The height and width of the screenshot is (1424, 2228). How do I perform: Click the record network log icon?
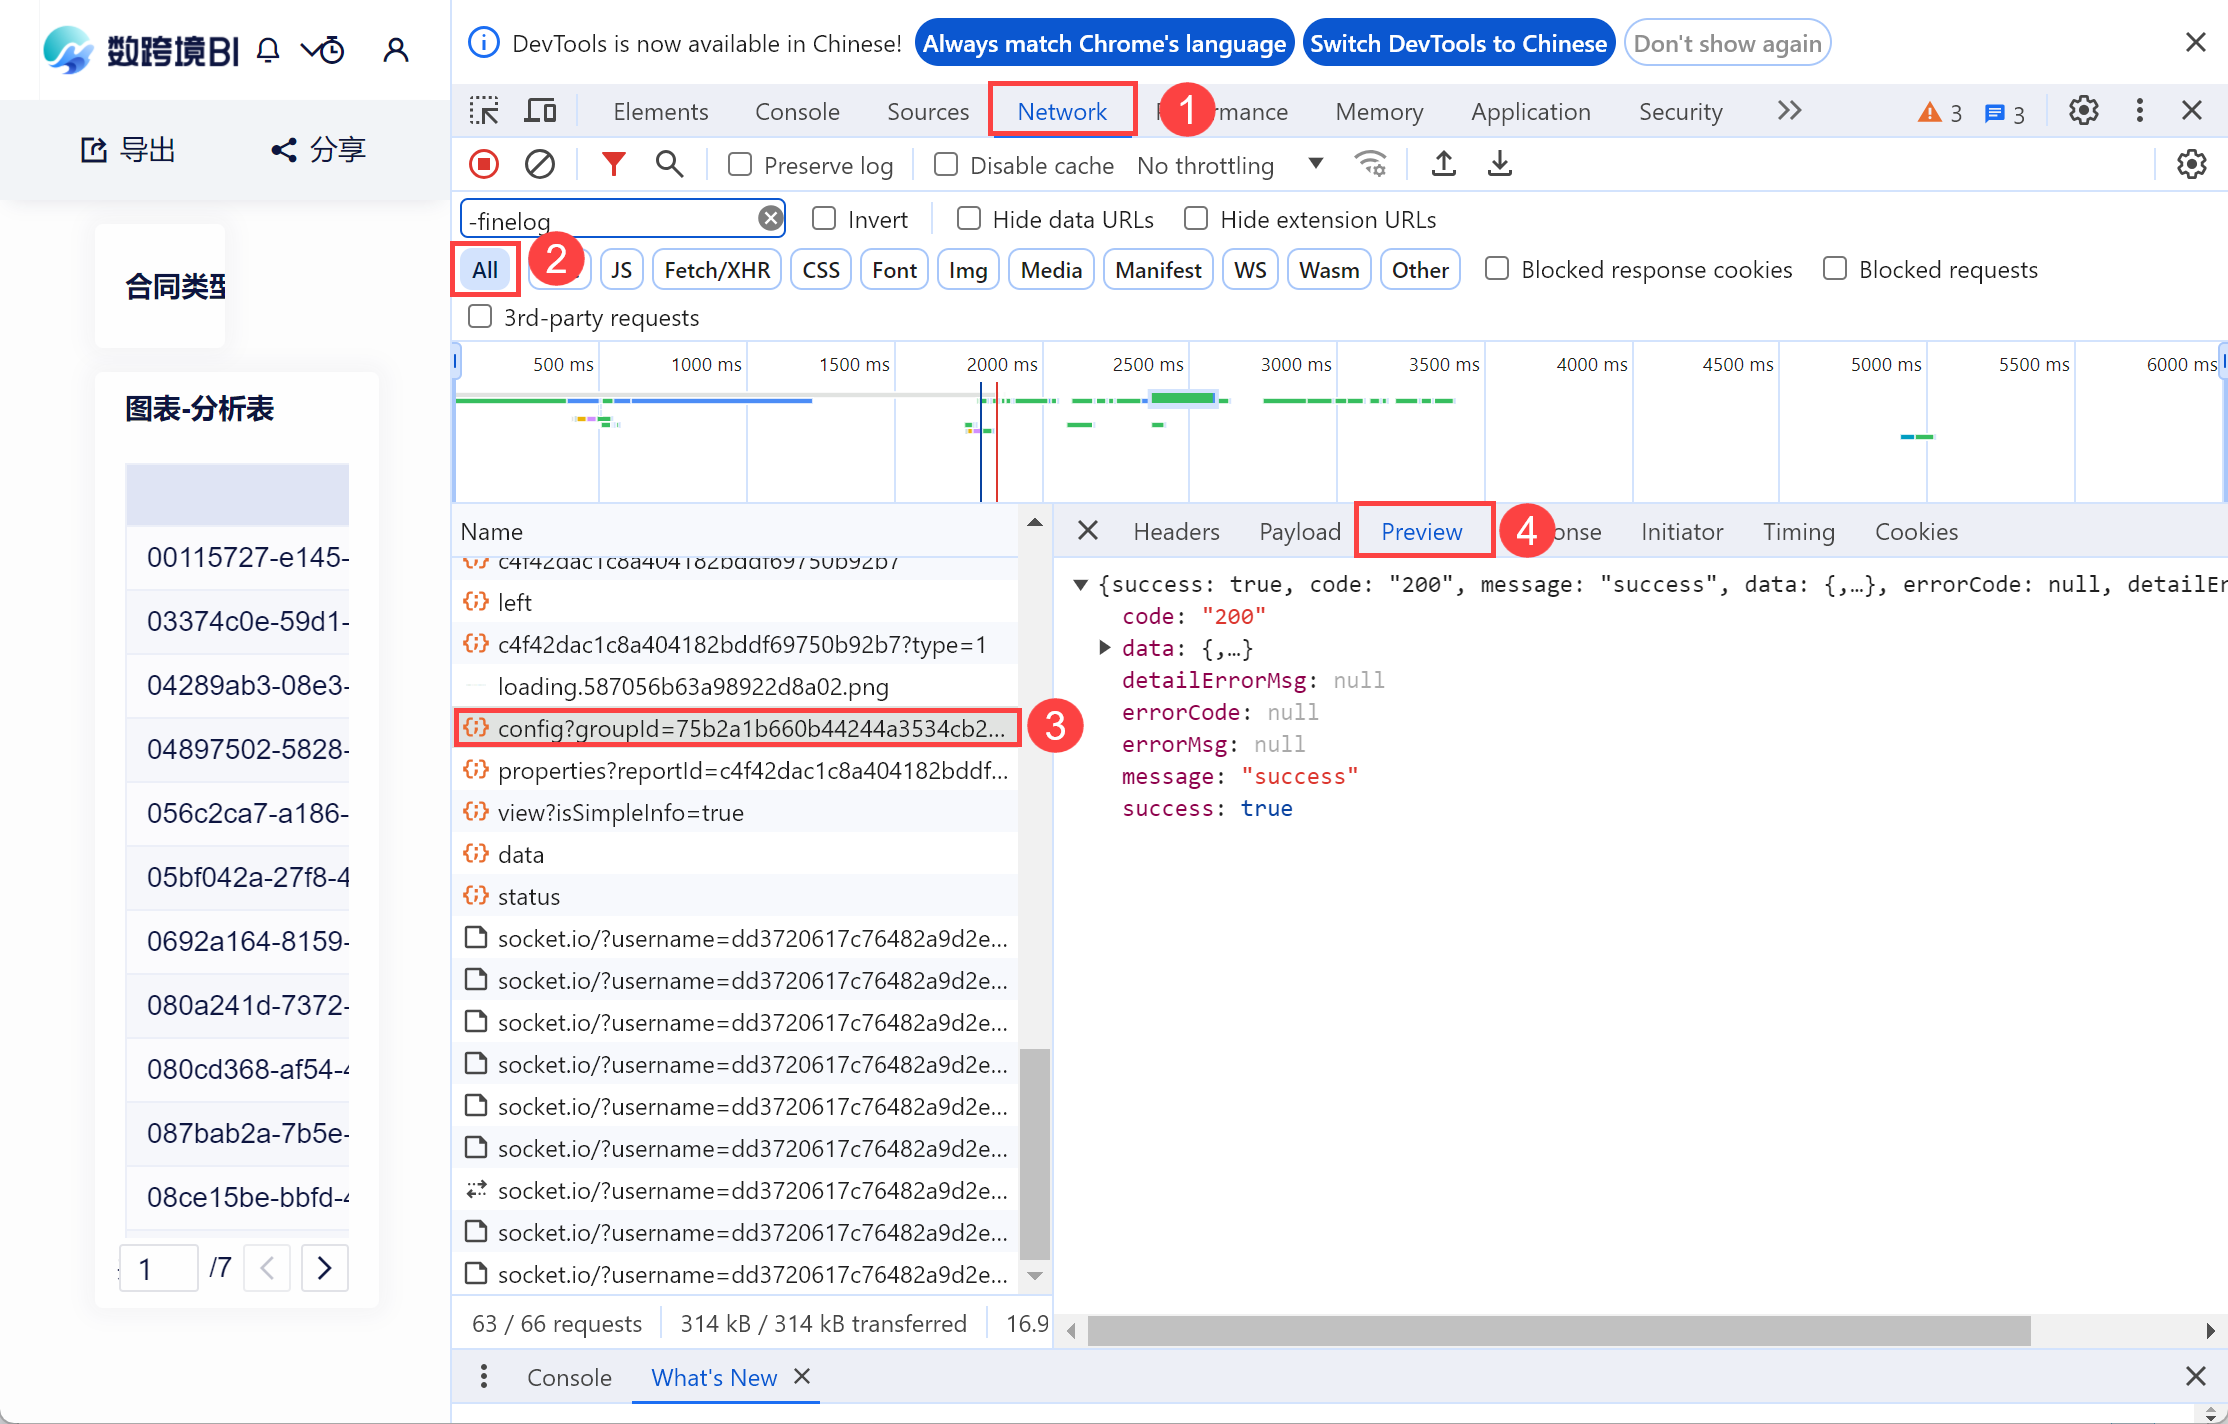(484, 164)
